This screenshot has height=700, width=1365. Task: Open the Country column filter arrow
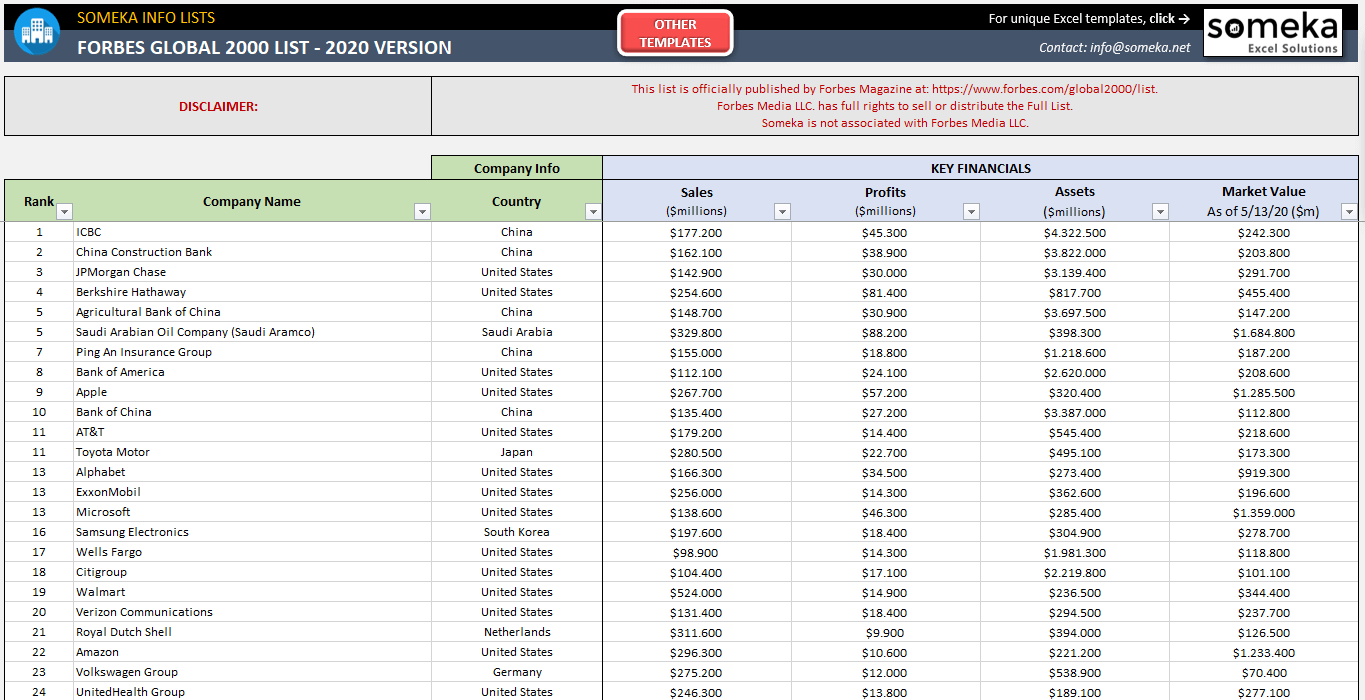coord(593,211)
